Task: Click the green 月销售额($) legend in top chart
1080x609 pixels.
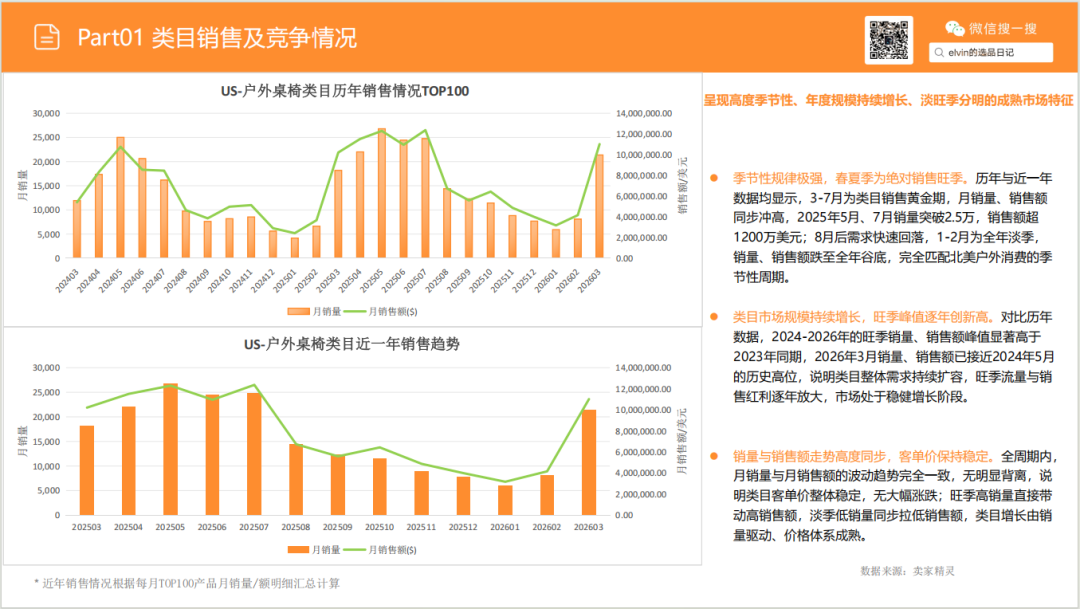Action: [380, 311]
